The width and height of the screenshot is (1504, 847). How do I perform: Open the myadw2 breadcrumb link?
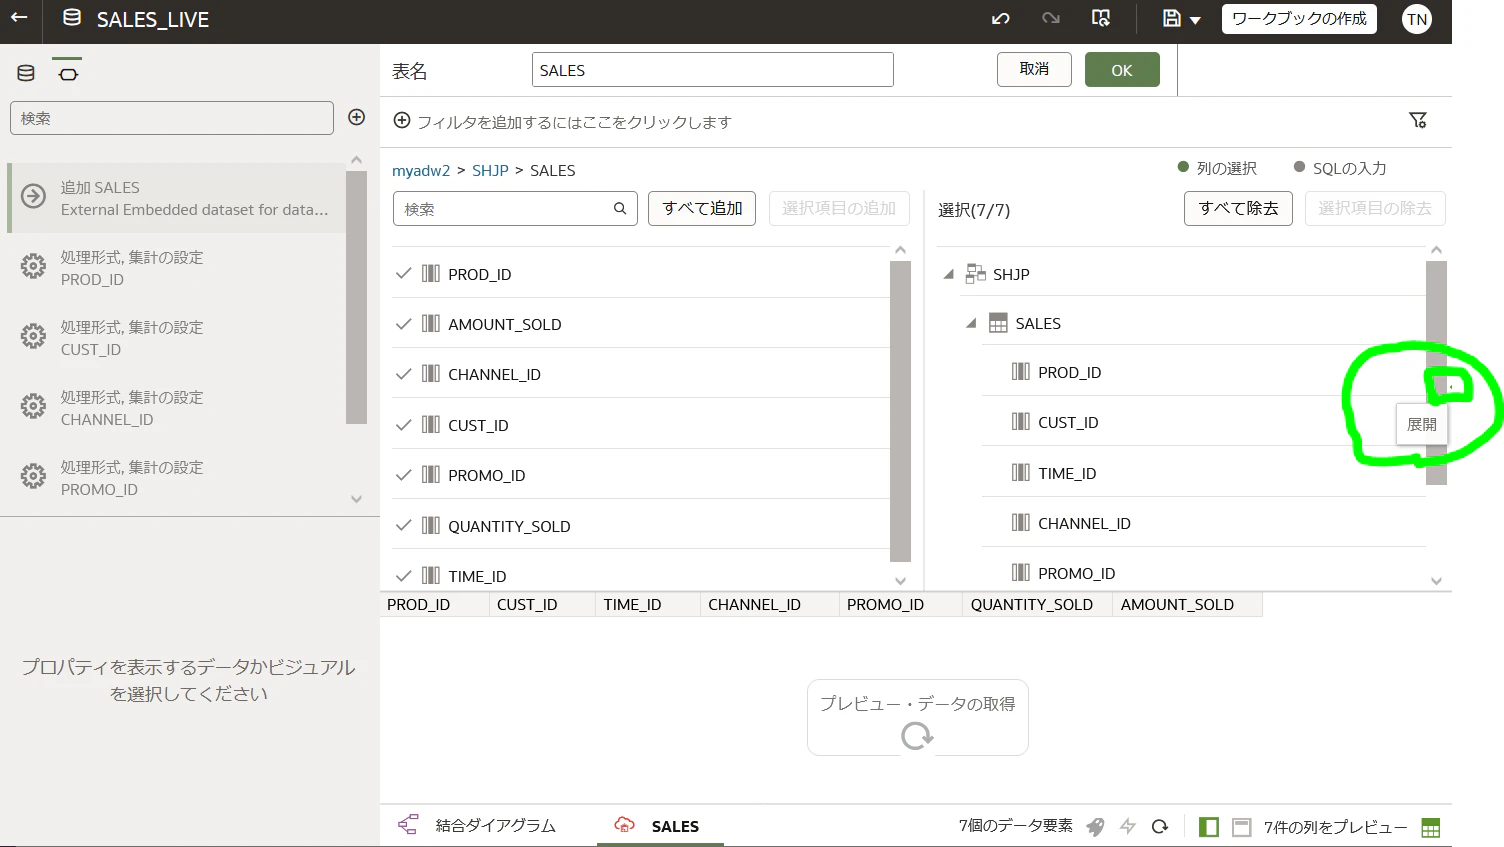pos(421,171)
